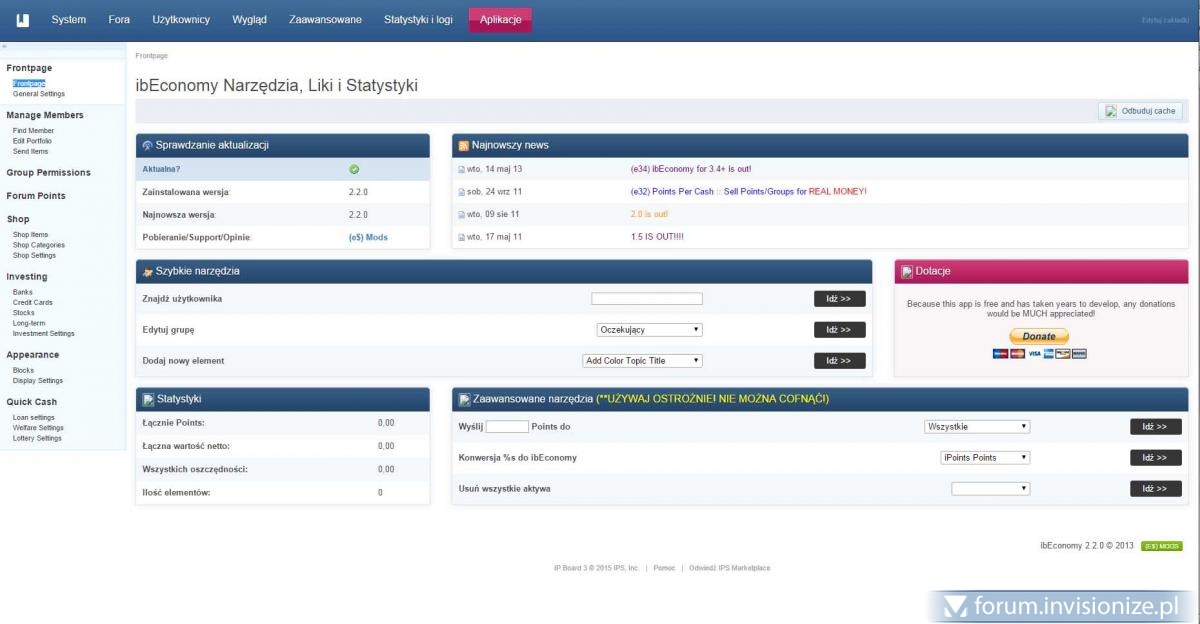Click the RSS icon beside Najnowszy news

pyautogui.click(x=464, y=145)
